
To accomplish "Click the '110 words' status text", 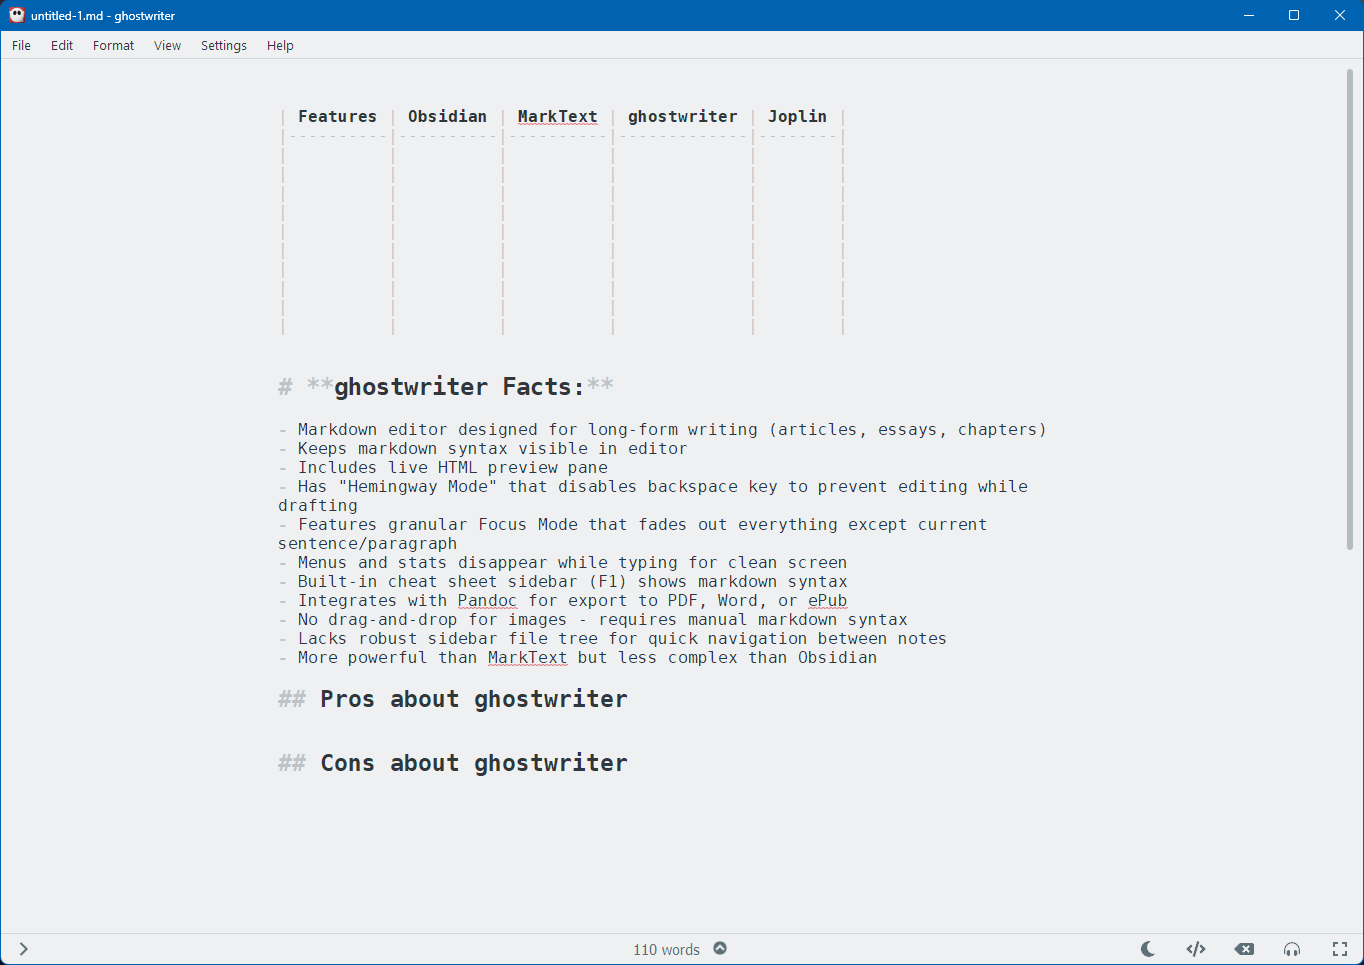I will tap(666, 949).
